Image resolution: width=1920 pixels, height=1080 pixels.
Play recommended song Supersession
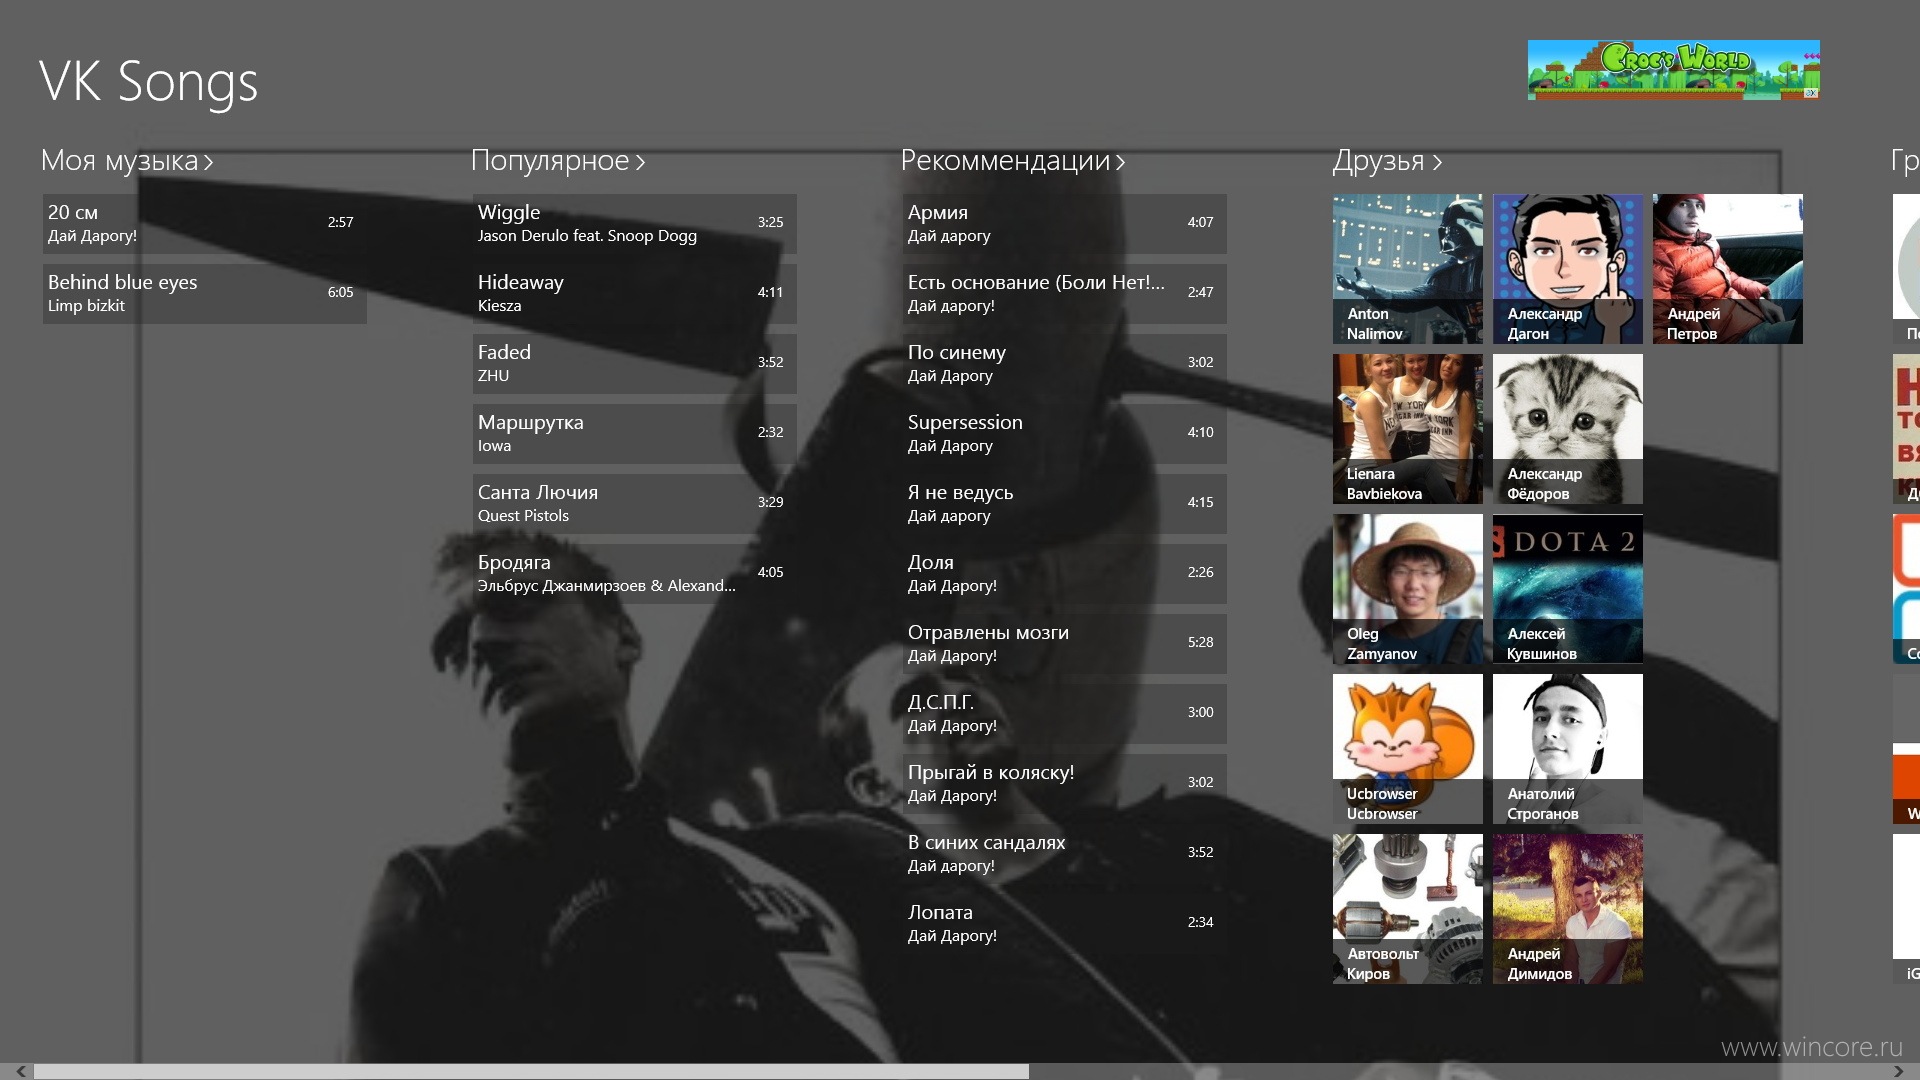point(1064,433)
